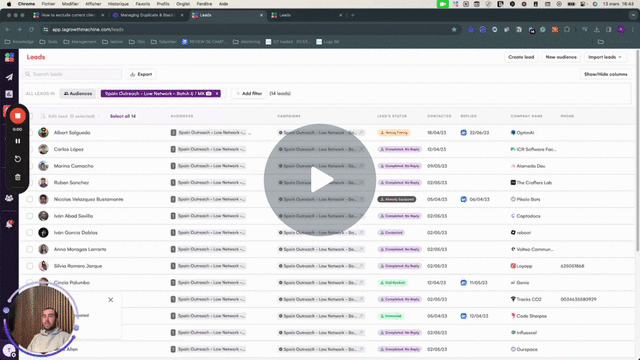Tick the checkbox for Ivan Abad Sevilla
This screenshot has height=360, width=640.
[30, 216]
